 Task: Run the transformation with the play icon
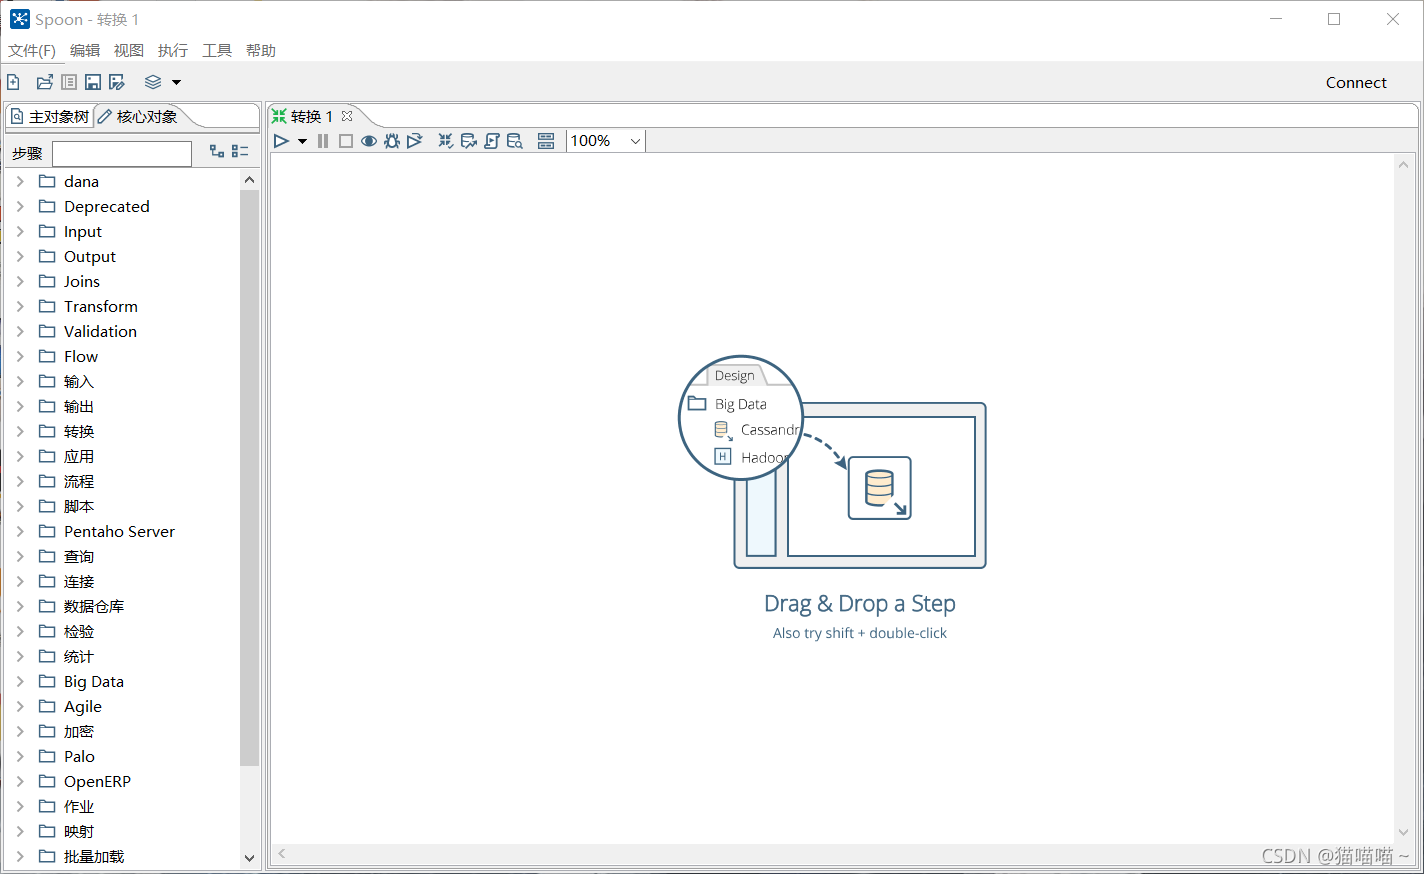click(x=281, y=141)
